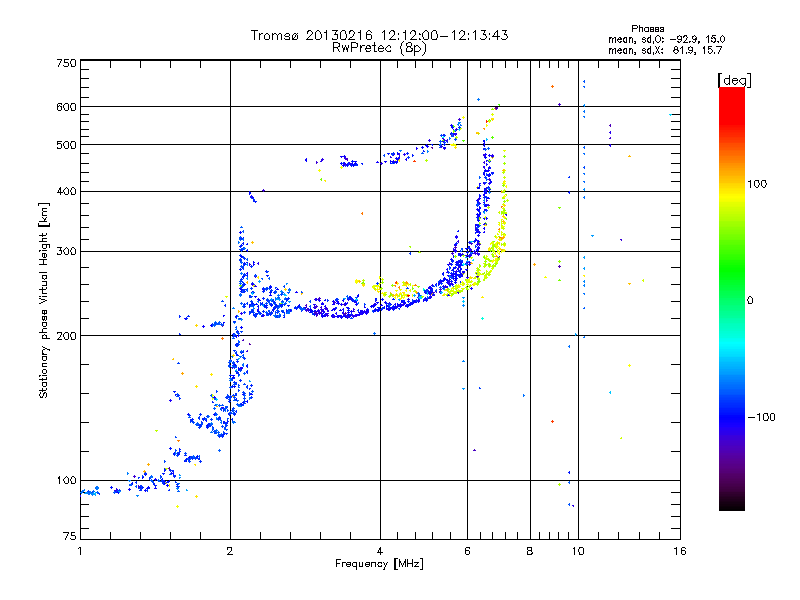Click the x-axis tick label '1'
The height and width of the screenshot is (600, 800).
(80, 551)
